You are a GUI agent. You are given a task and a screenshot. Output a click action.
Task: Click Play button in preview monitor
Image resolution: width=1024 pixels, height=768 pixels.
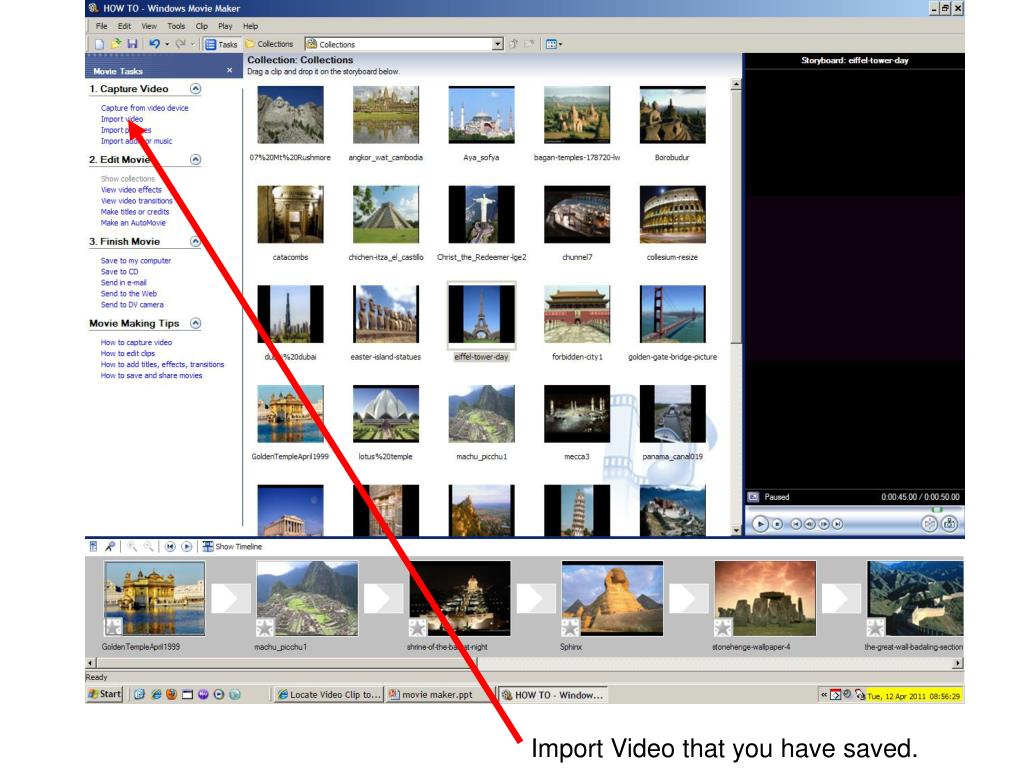pyautogui.click(x=760, y=524)
